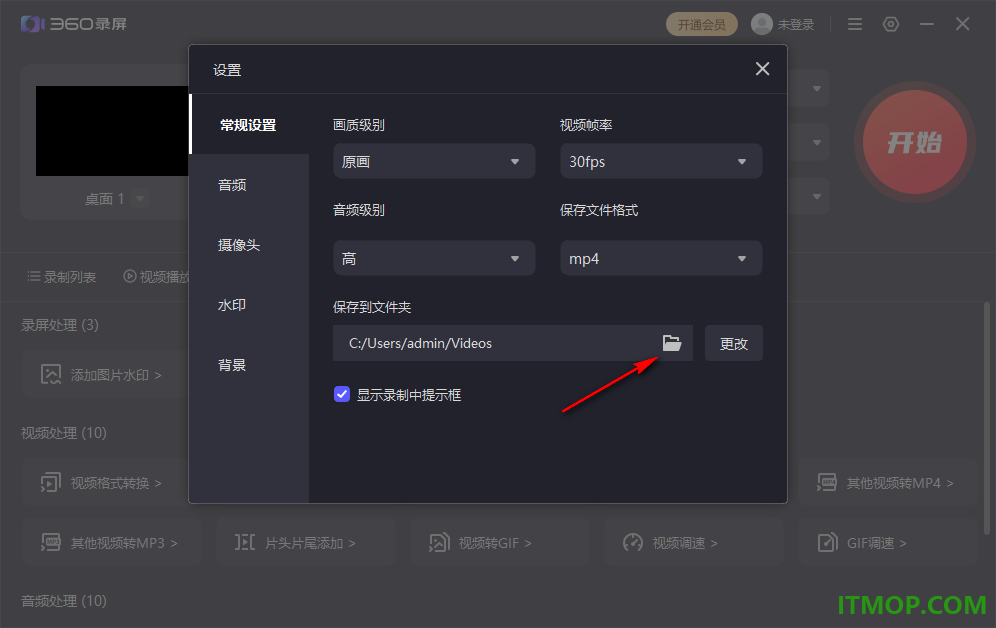Click the GIF调速 icon

pos(827,543)
